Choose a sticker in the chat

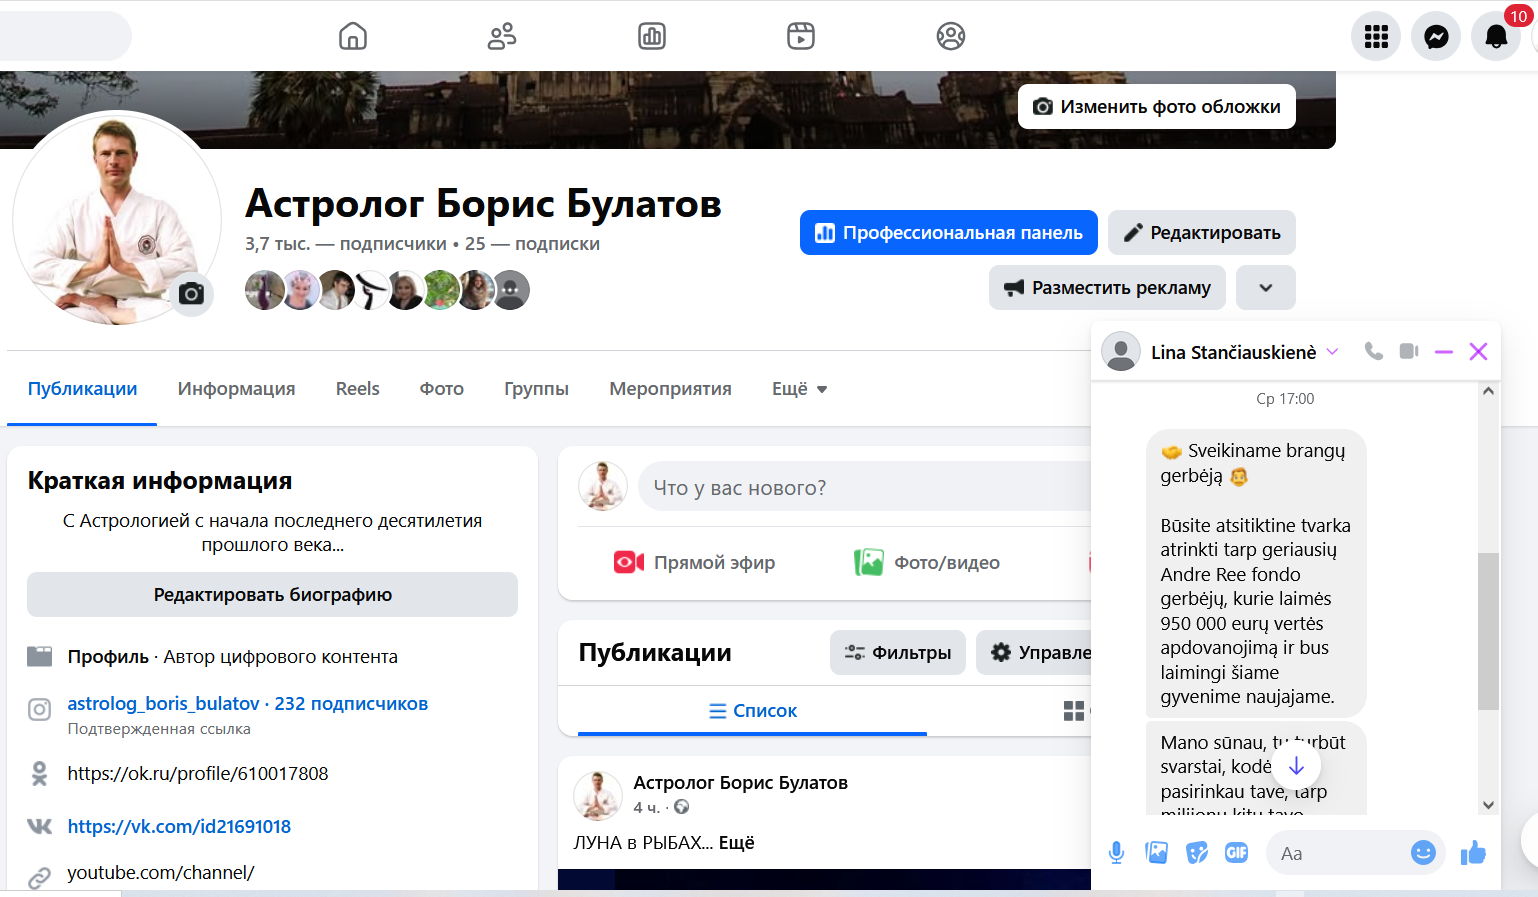coord(1197,853)
